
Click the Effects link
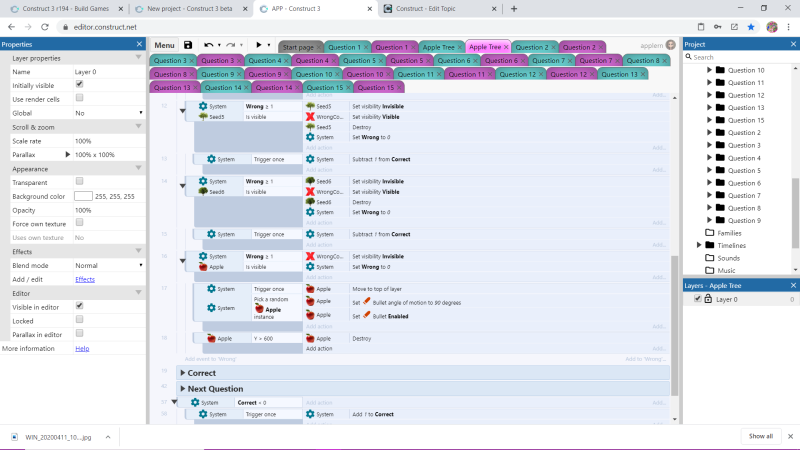85,279
